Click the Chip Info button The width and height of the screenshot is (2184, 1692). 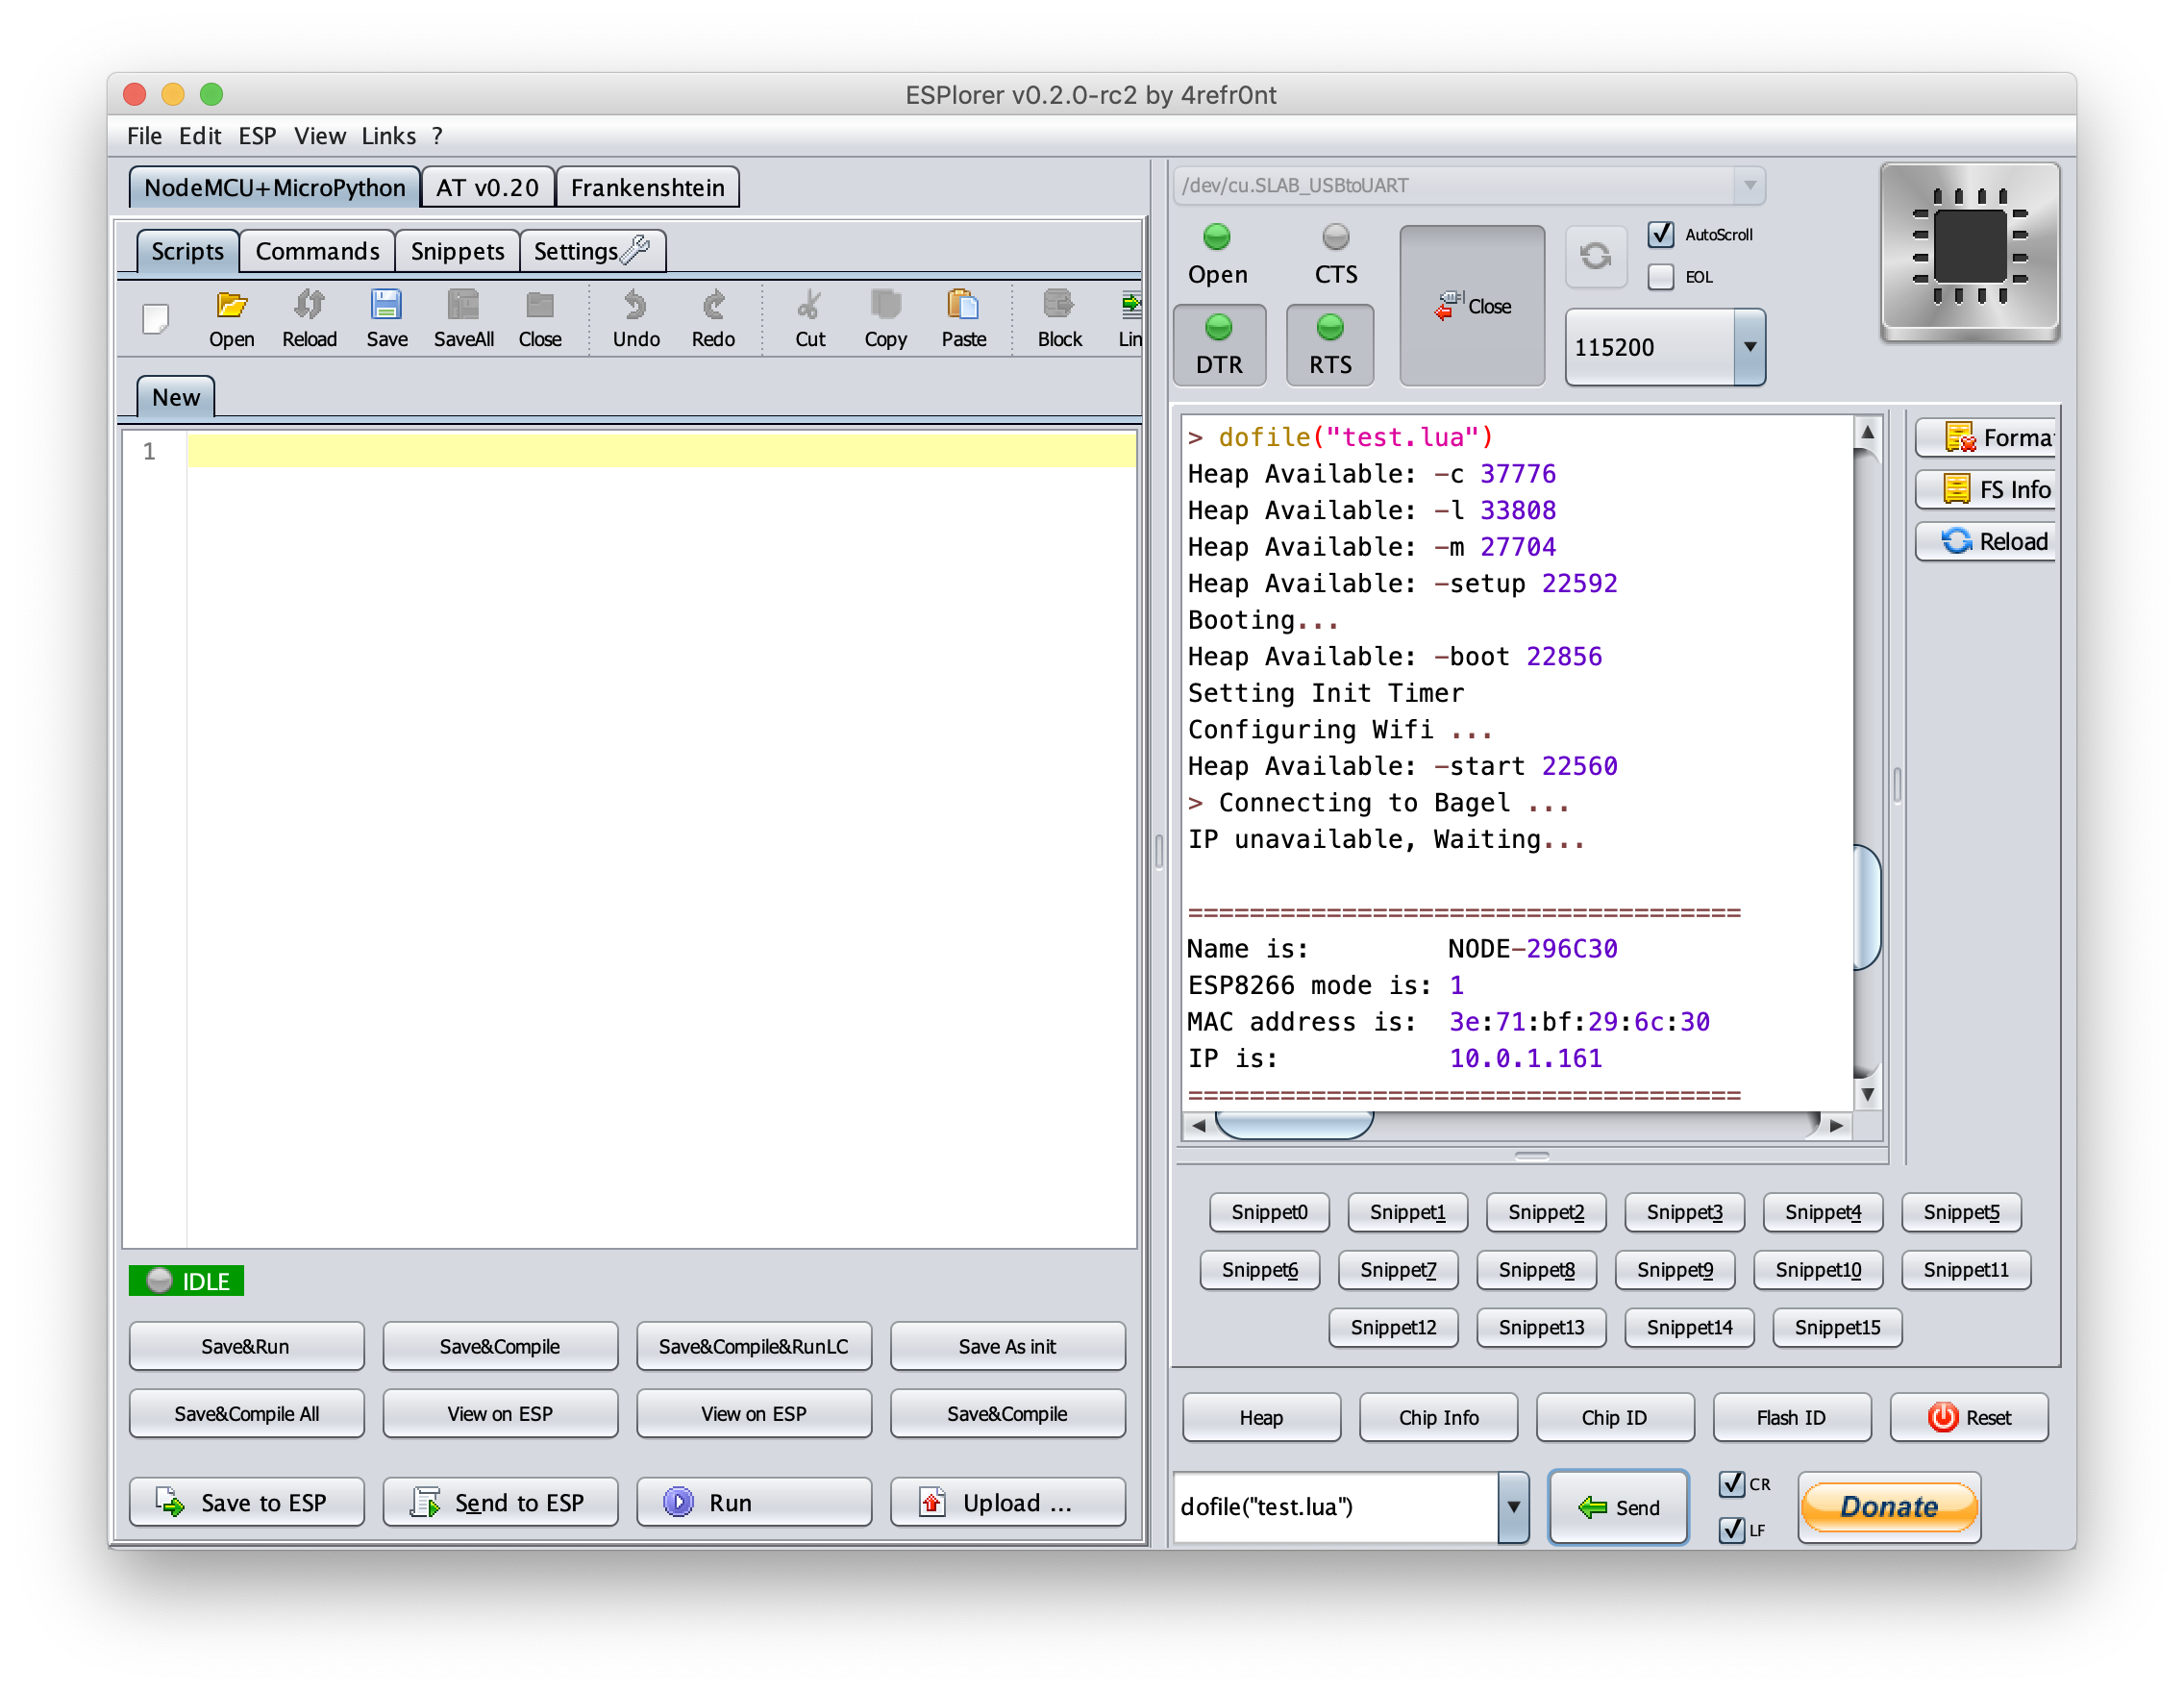tap(1439, 1418)
